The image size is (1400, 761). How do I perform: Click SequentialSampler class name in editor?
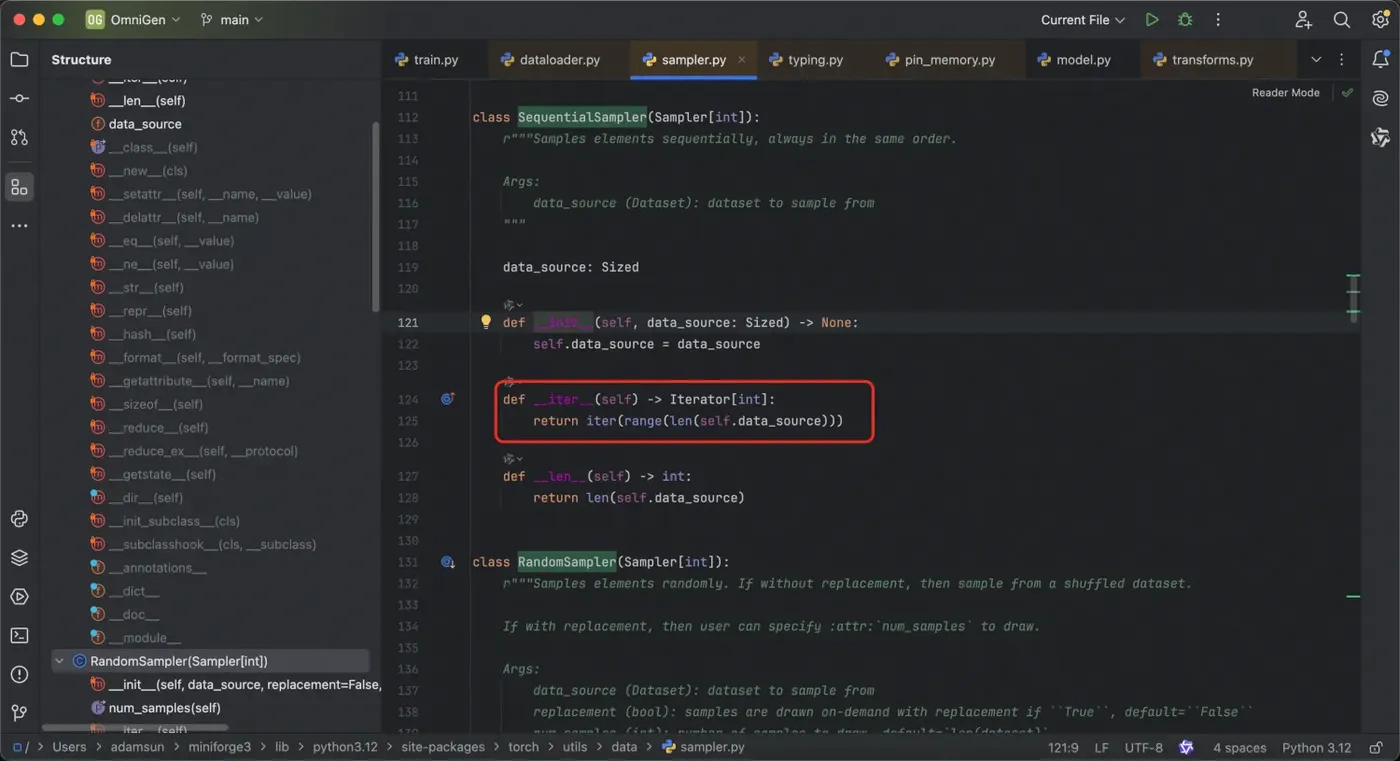582,117
